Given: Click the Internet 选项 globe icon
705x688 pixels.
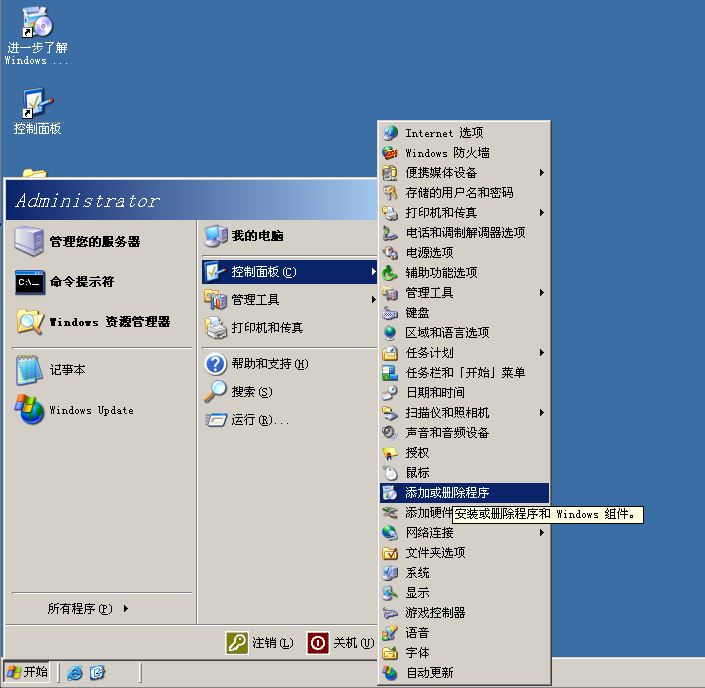Looking at the screenshot, I should coord(390,133).
